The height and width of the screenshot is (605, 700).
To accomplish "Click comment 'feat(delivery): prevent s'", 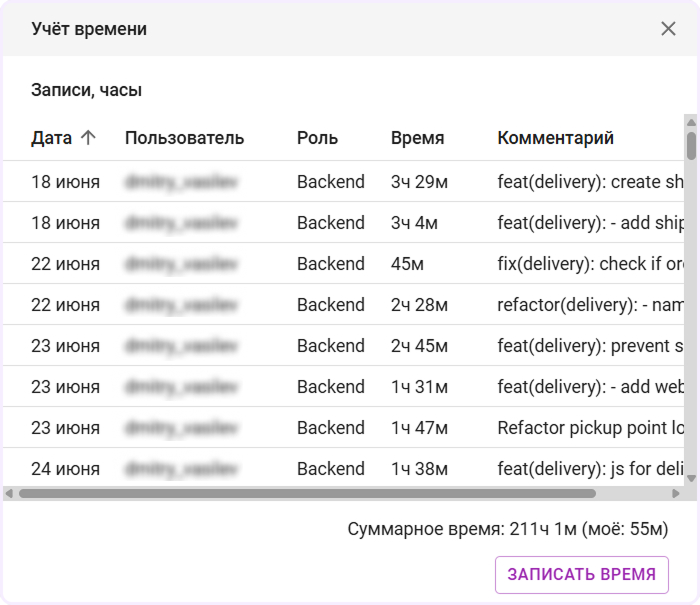I will 590,346.
